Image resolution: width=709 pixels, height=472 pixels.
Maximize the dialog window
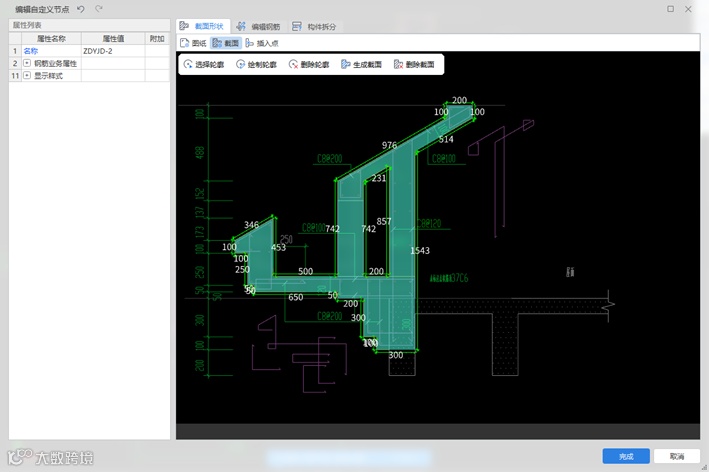point(670,8)
